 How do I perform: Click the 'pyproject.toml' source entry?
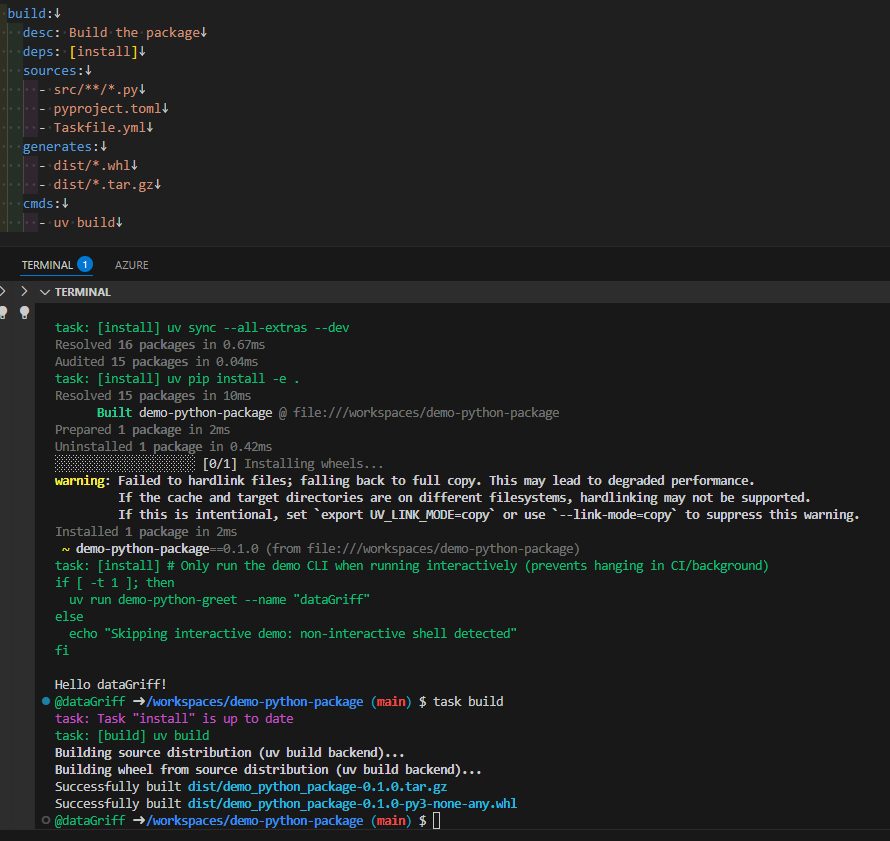click(107, 108)
